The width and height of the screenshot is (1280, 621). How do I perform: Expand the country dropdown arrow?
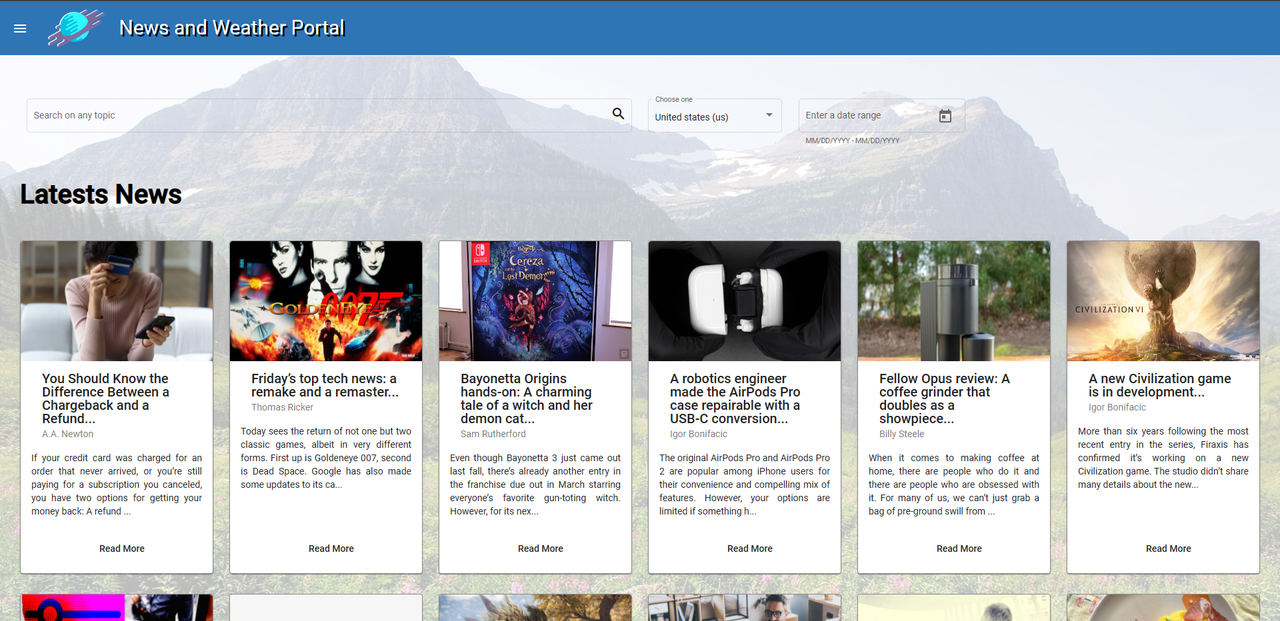pyautogui.click(x=769, y=115)
